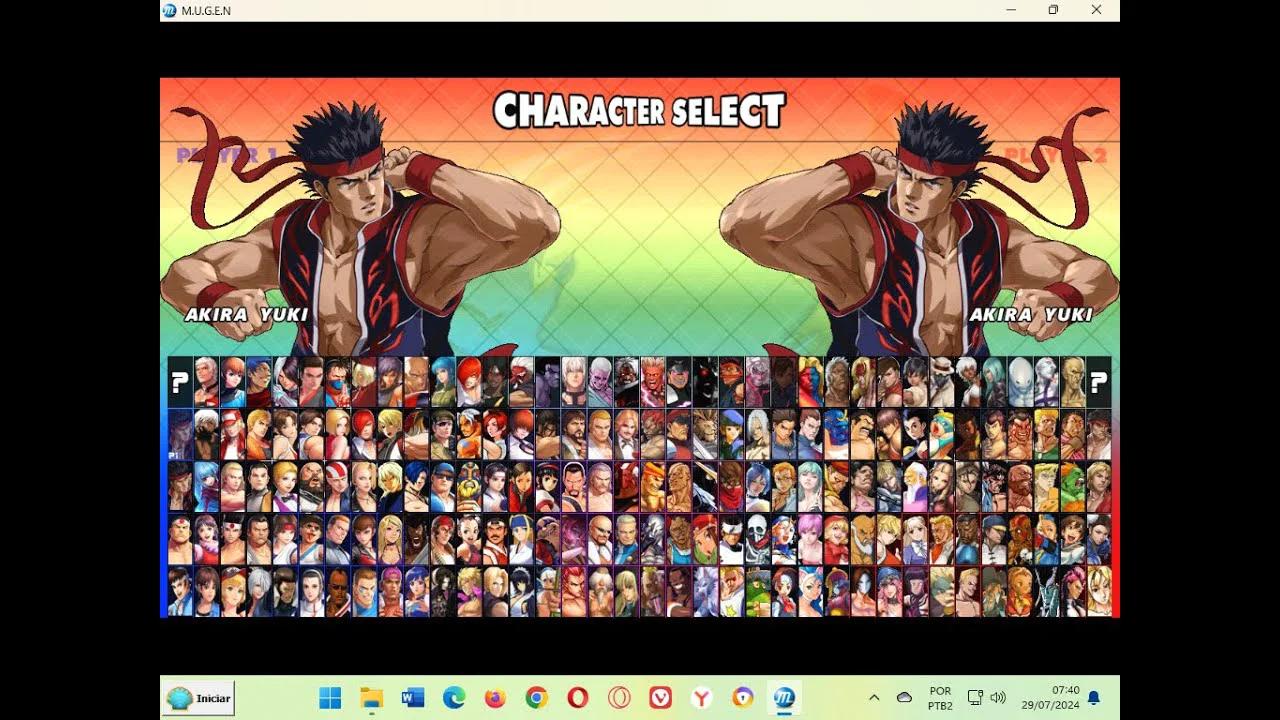Click the Iniciar start button
1280x720 pixels.
(x=197, y=698)
